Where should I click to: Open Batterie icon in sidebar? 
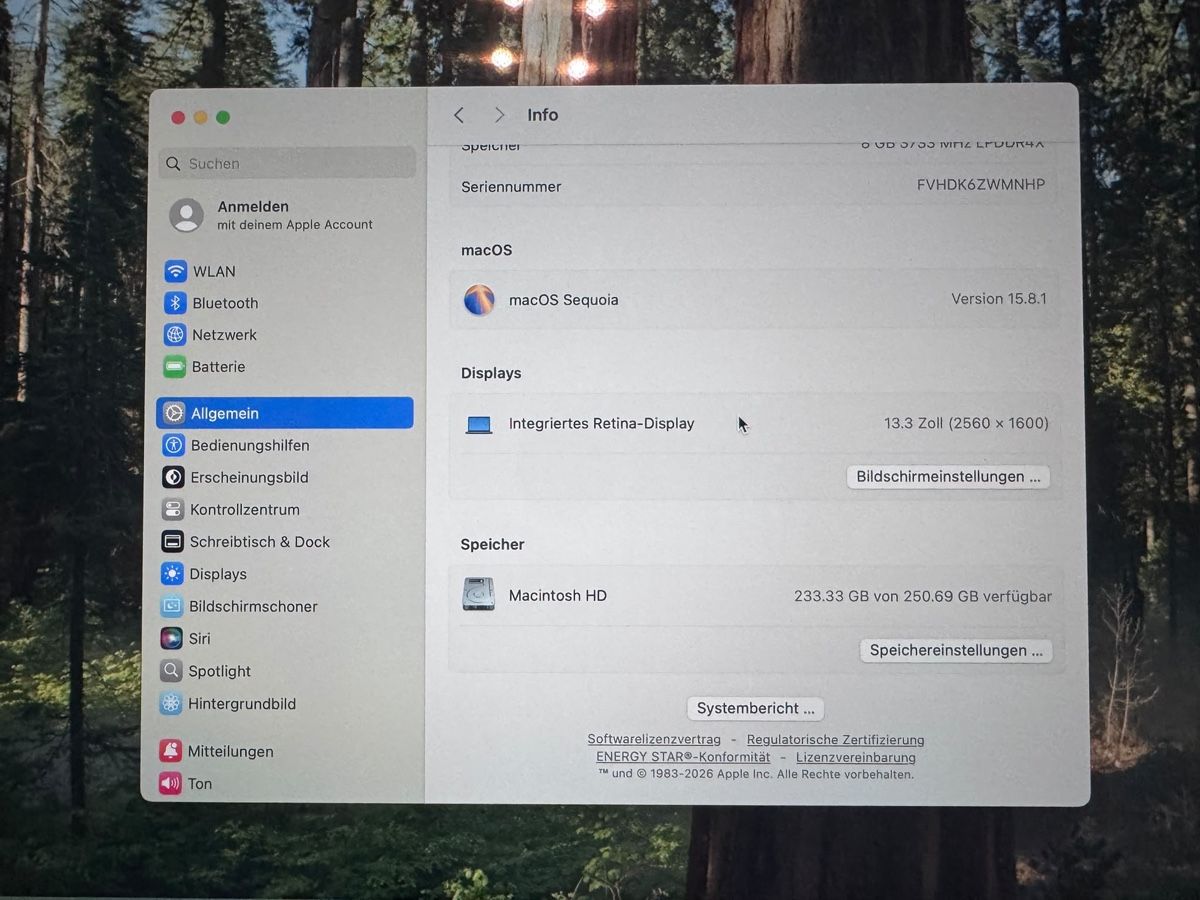coord(175,367)
